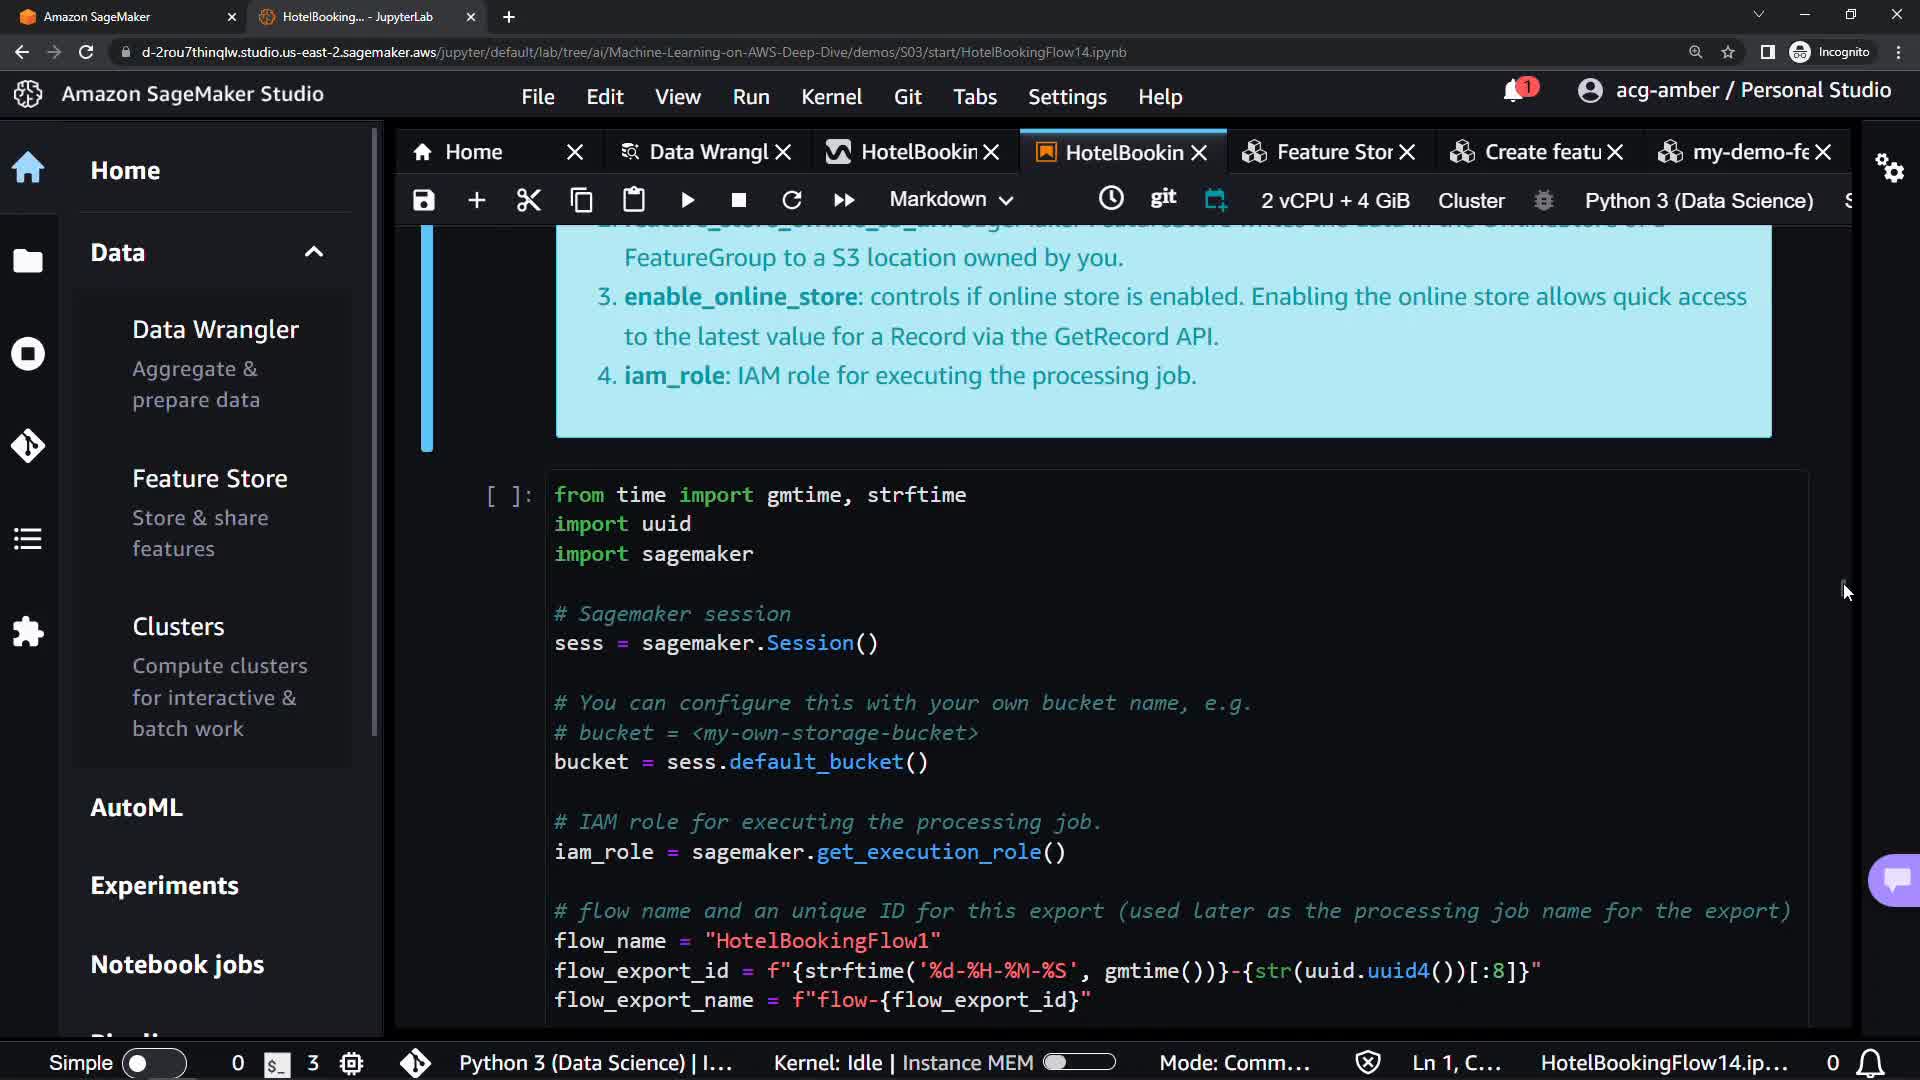Open the Kernel menu

[830, 97]
